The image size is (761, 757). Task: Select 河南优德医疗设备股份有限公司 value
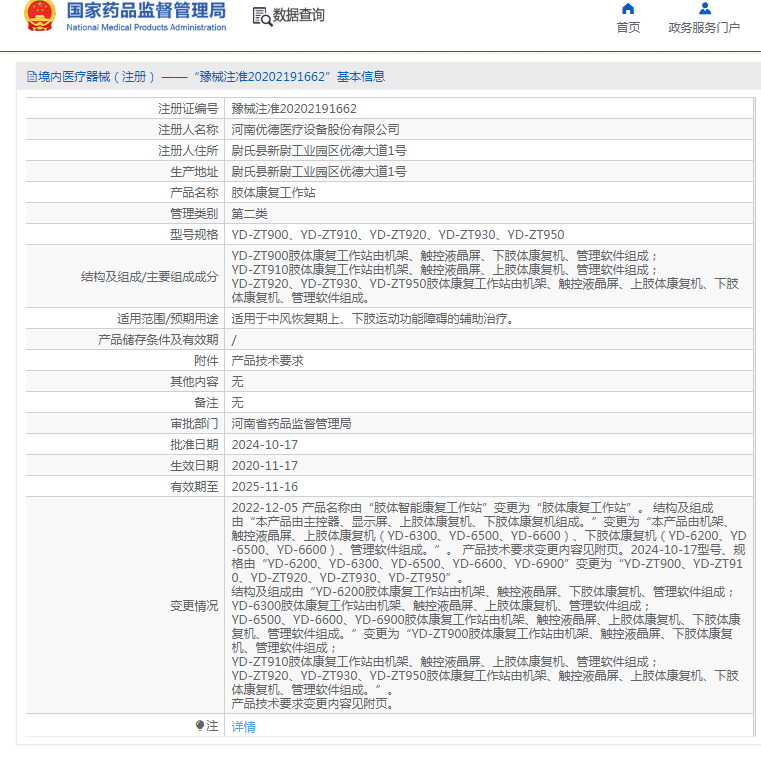click(x=315, y=130)
